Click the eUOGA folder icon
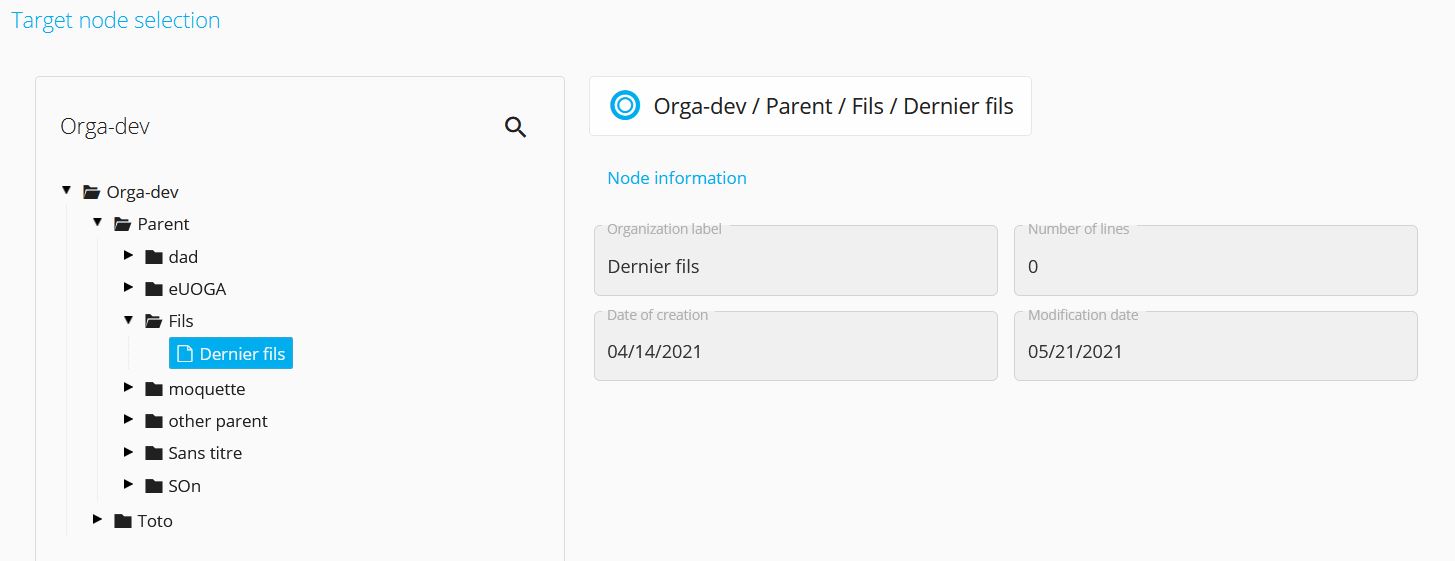 153,289
